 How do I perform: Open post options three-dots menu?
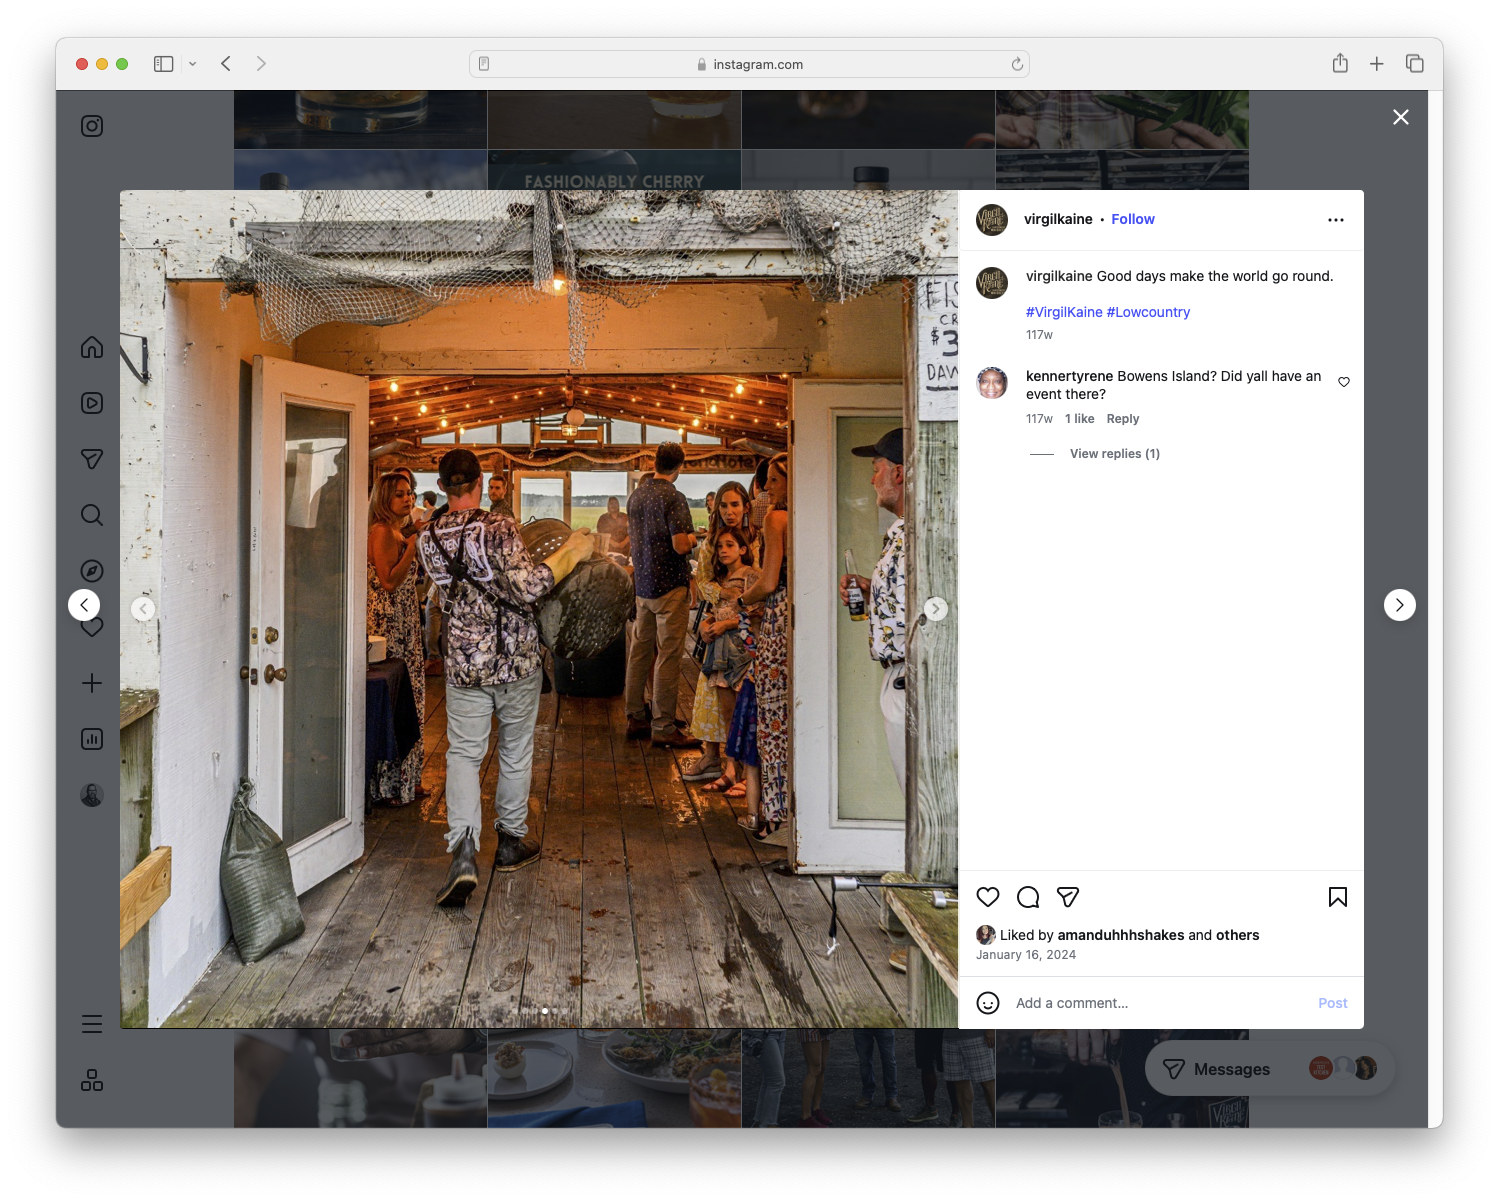coord(1336,220)
